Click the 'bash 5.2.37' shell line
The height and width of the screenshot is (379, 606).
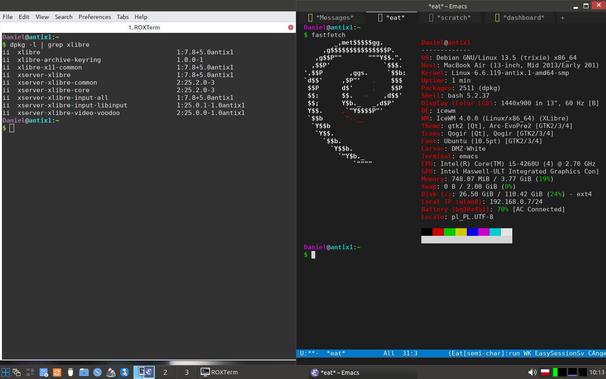pos(455,95)
